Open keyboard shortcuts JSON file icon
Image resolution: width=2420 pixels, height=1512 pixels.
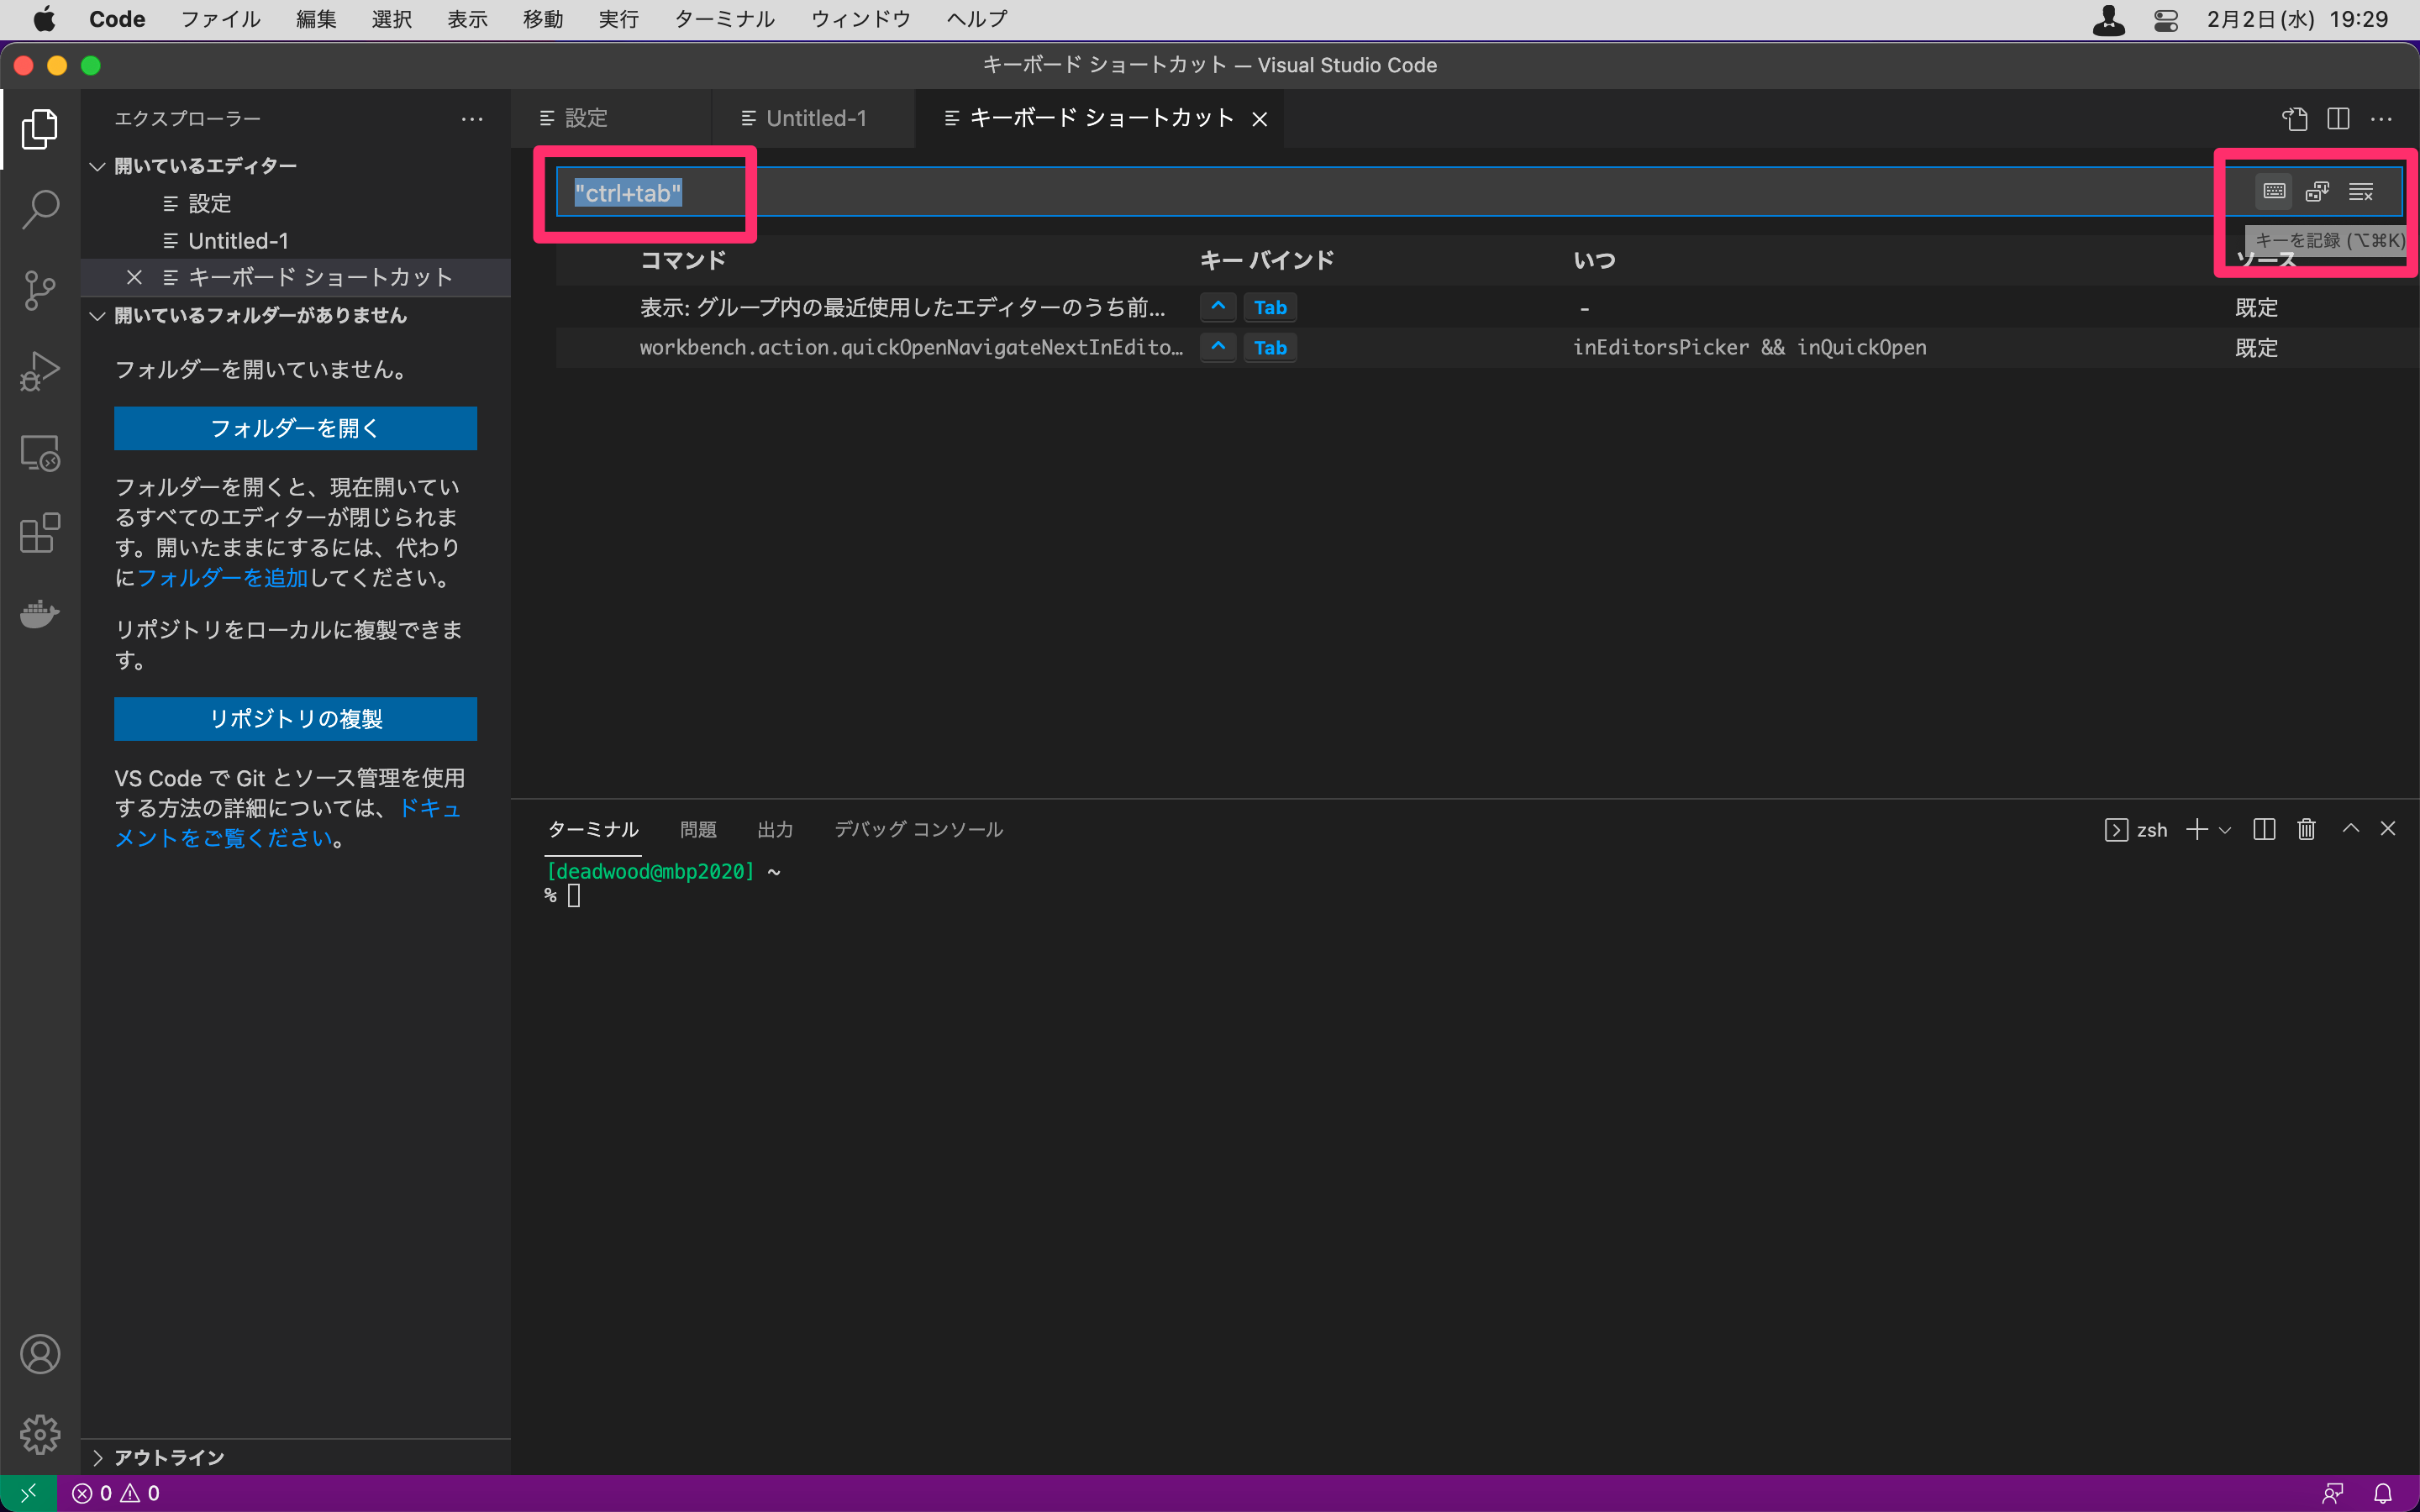click(x=2295, y=118)
